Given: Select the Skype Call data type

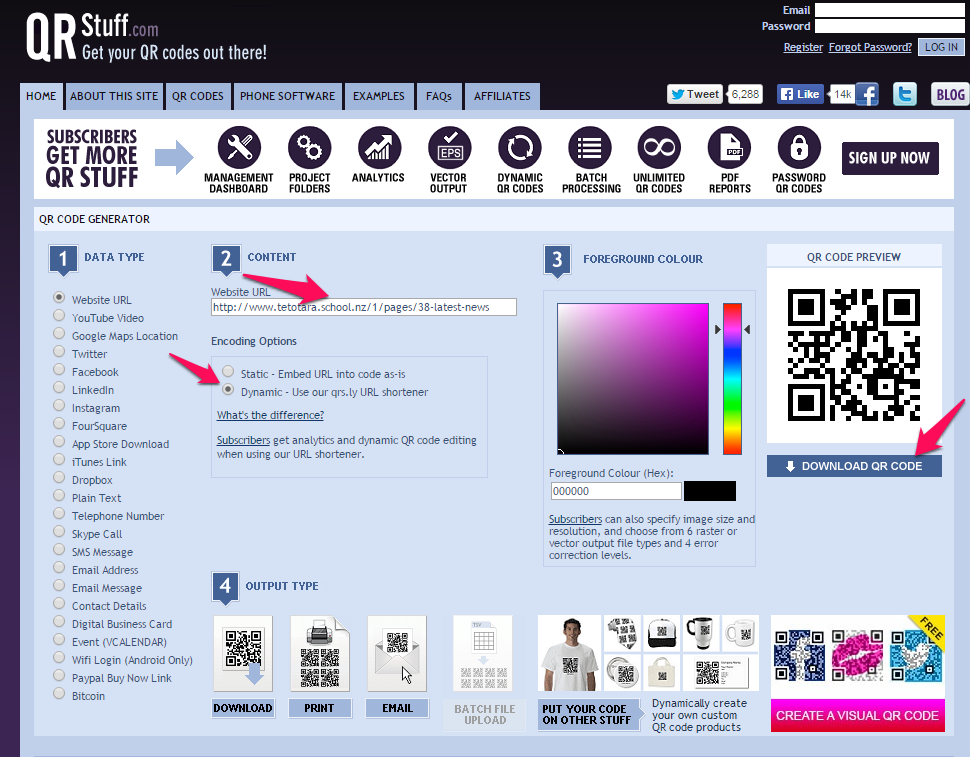Looking at the screenshot, I should click(x=59, y=531).
